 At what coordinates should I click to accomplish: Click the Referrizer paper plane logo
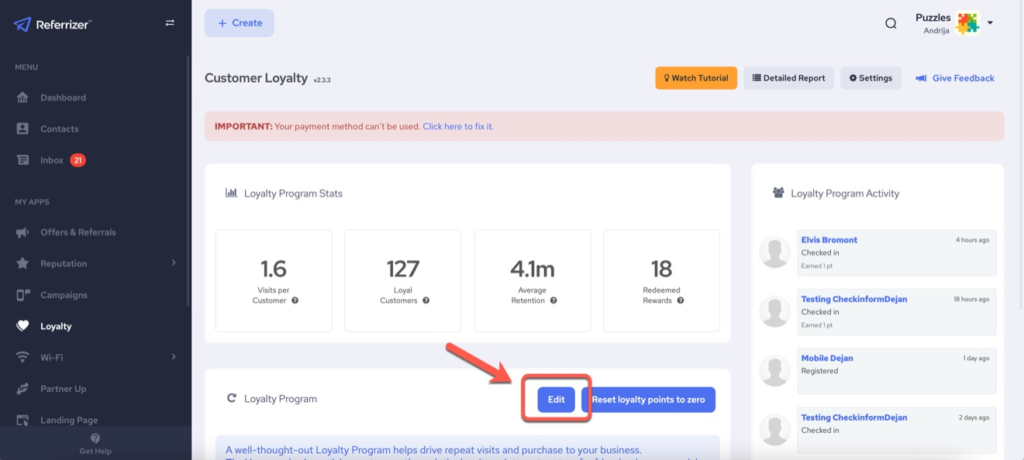(23, 23)
